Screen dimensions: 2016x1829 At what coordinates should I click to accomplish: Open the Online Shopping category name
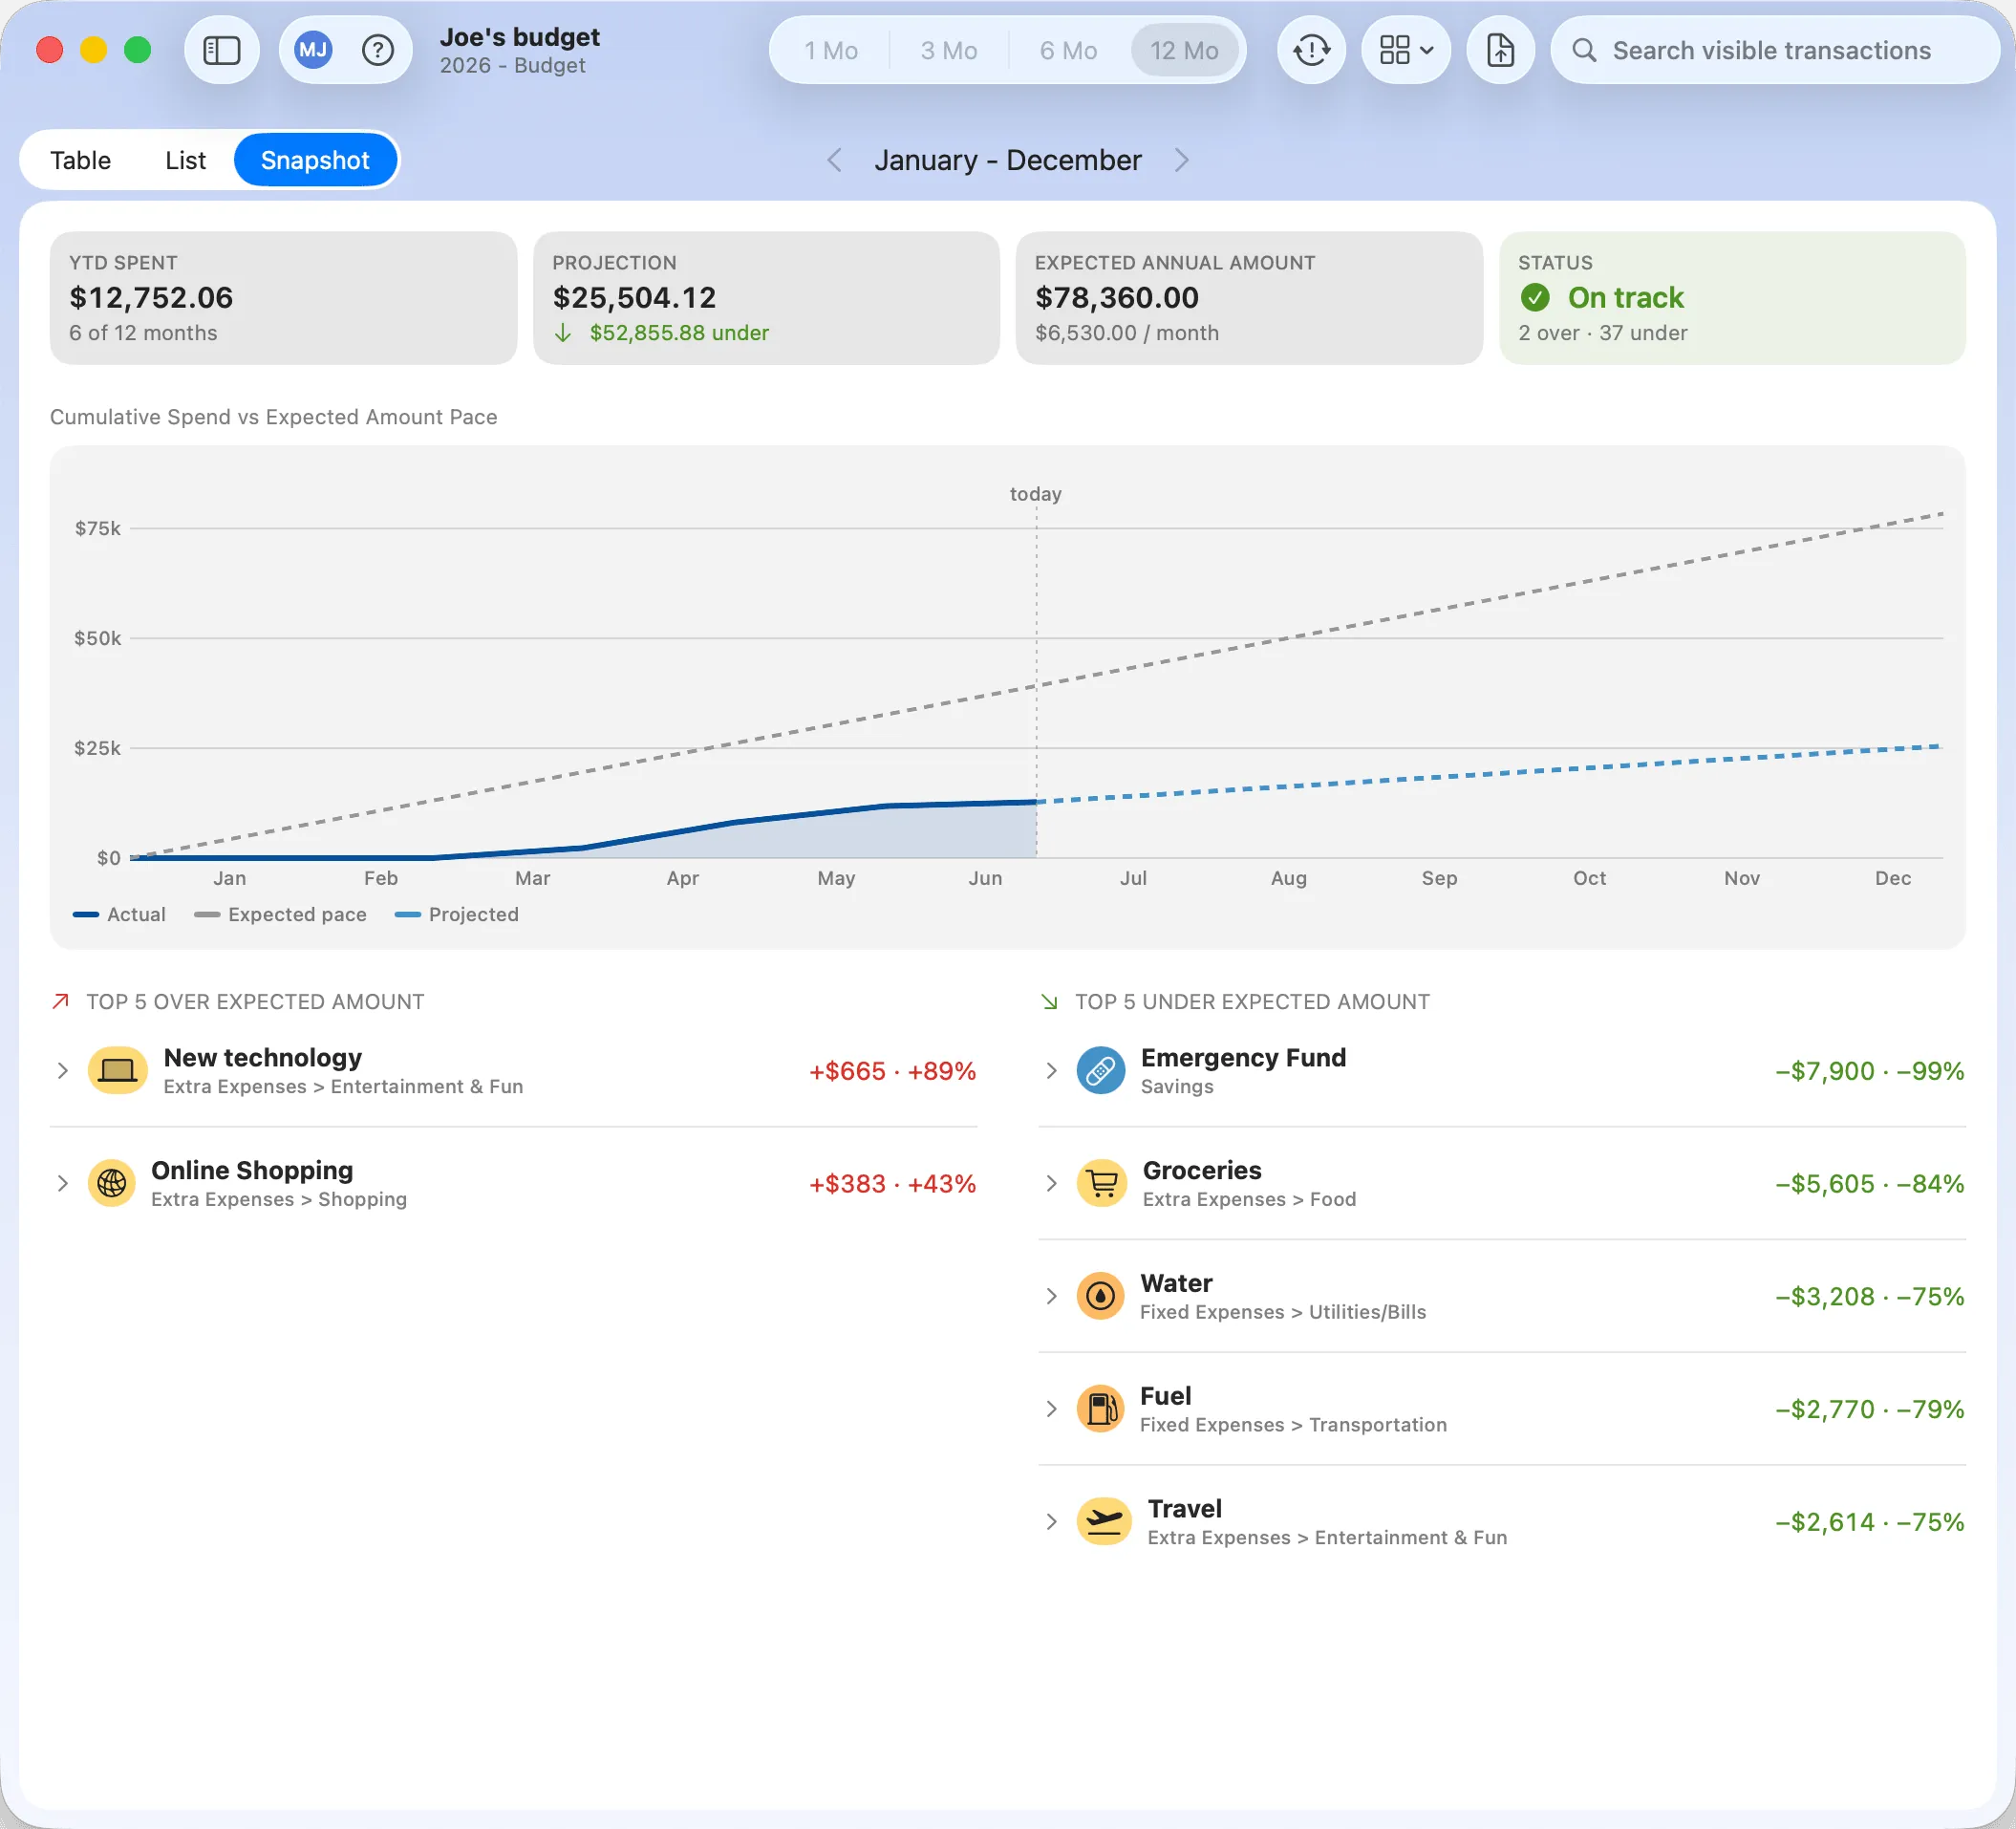pos(252,1171)
